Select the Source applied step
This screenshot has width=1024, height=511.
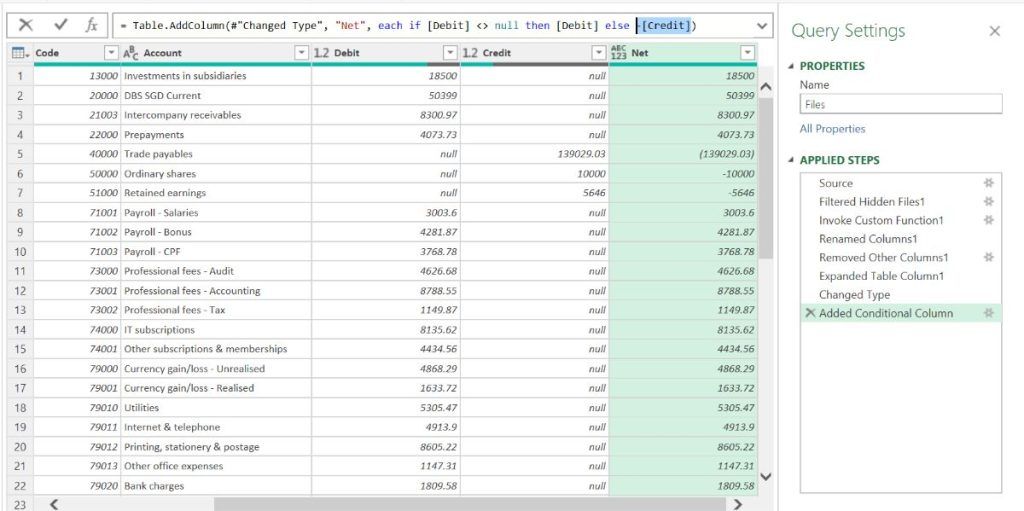(901, 184)
